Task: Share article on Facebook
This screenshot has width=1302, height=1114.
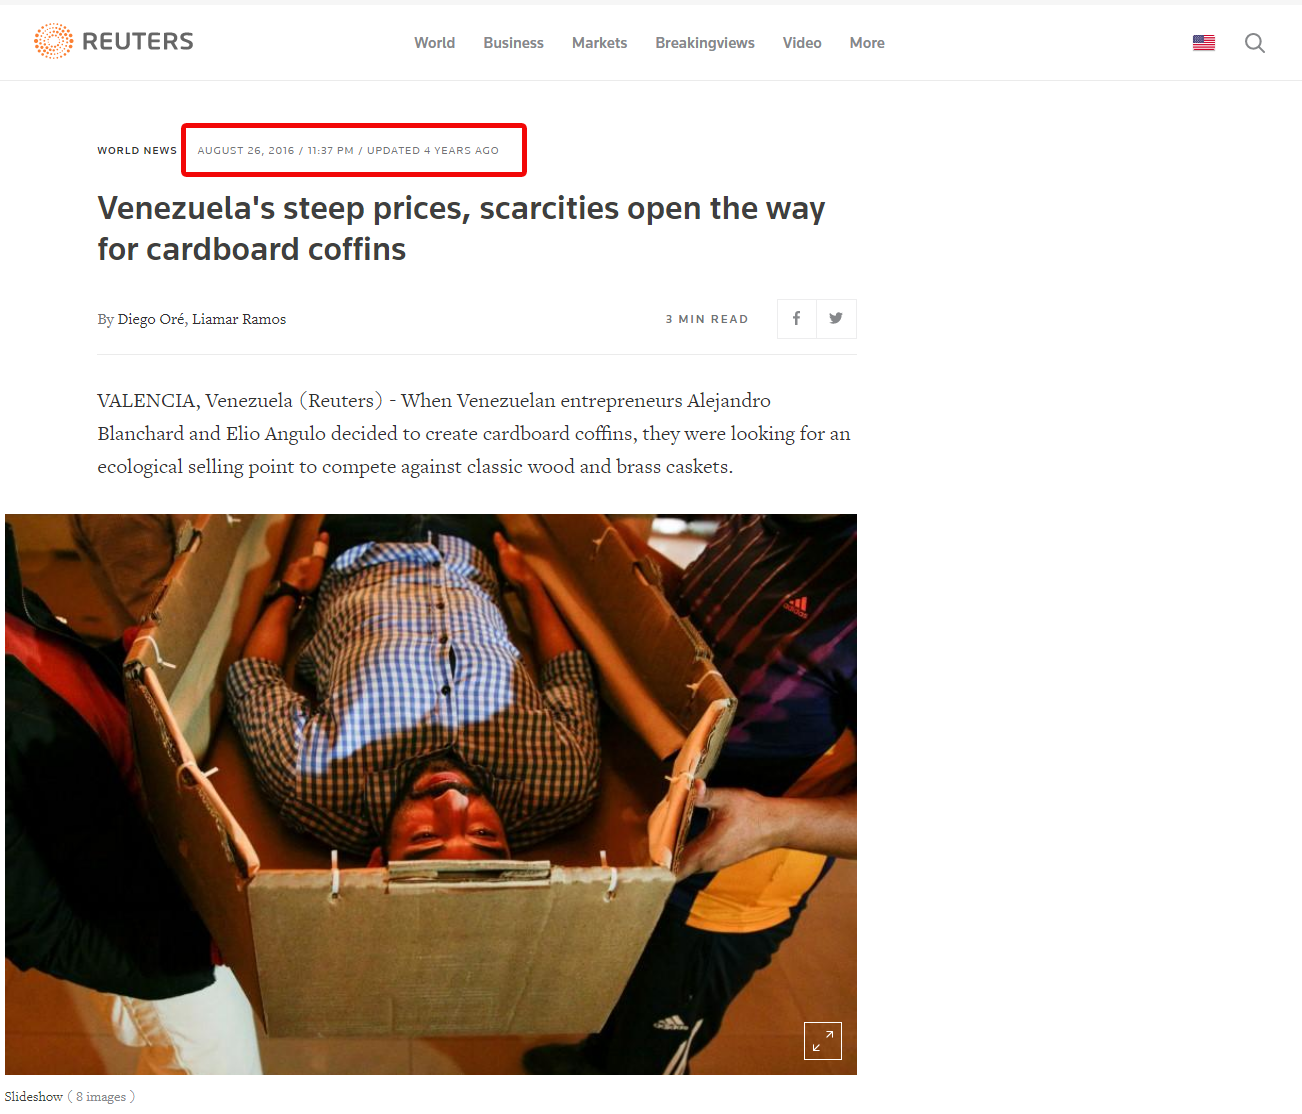Action: pyautogui.click(x=797, y=319)
